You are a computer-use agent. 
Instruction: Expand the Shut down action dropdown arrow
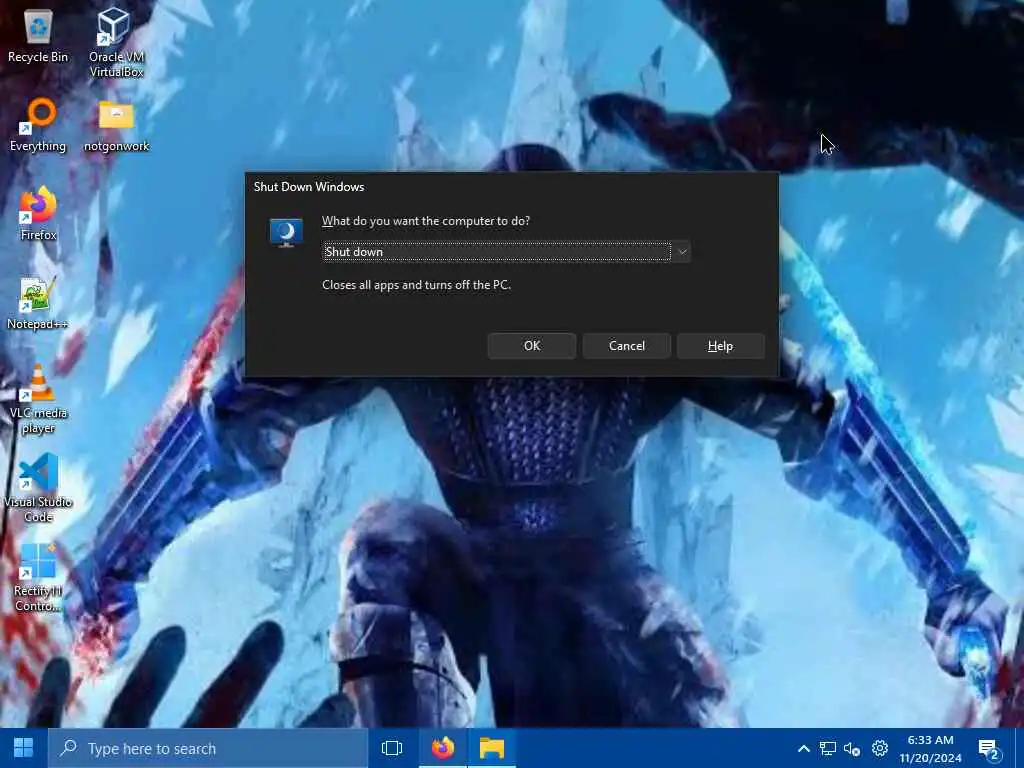pos(682,251)
